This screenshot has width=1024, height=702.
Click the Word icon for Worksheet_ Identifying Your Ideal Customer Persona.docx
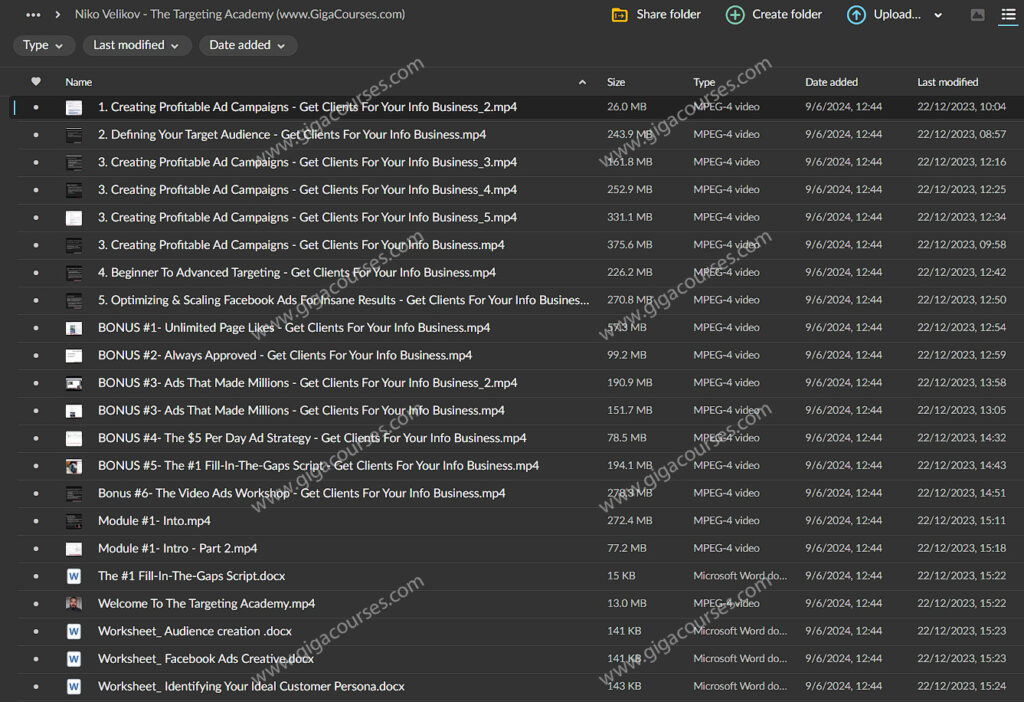click(74, 686)
